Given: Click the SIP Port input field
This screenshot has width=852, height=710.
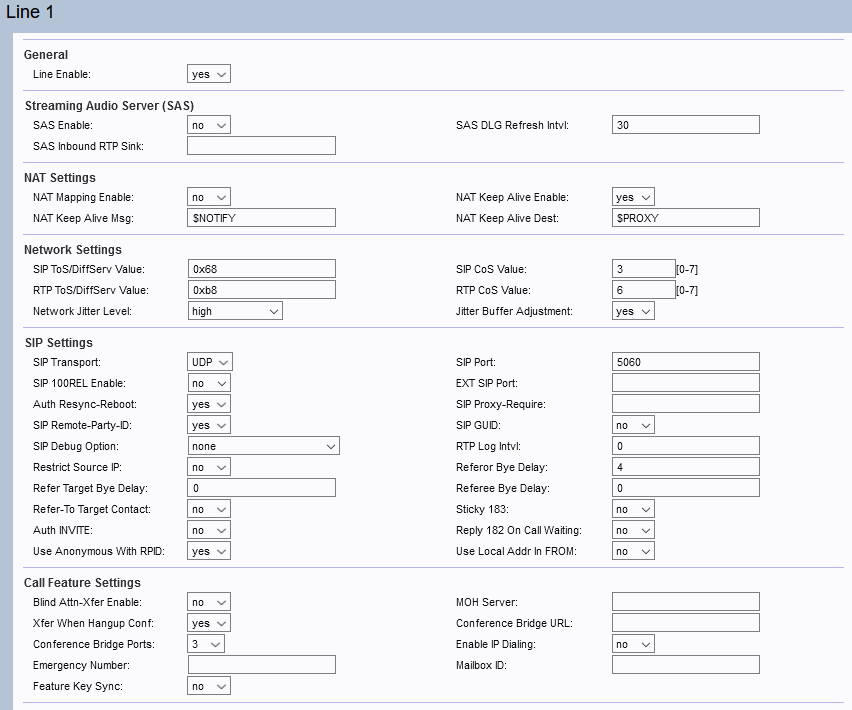Looking at the screenshot, I should tap(685, 362).
